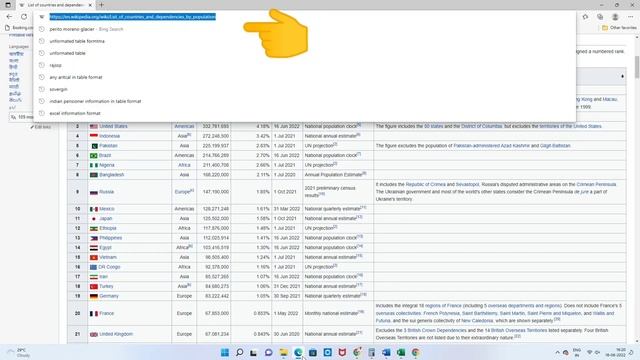Viewport: 640px width, 360px height.
Task: Open Windows Start menu
Action: [x=224, y=352]
